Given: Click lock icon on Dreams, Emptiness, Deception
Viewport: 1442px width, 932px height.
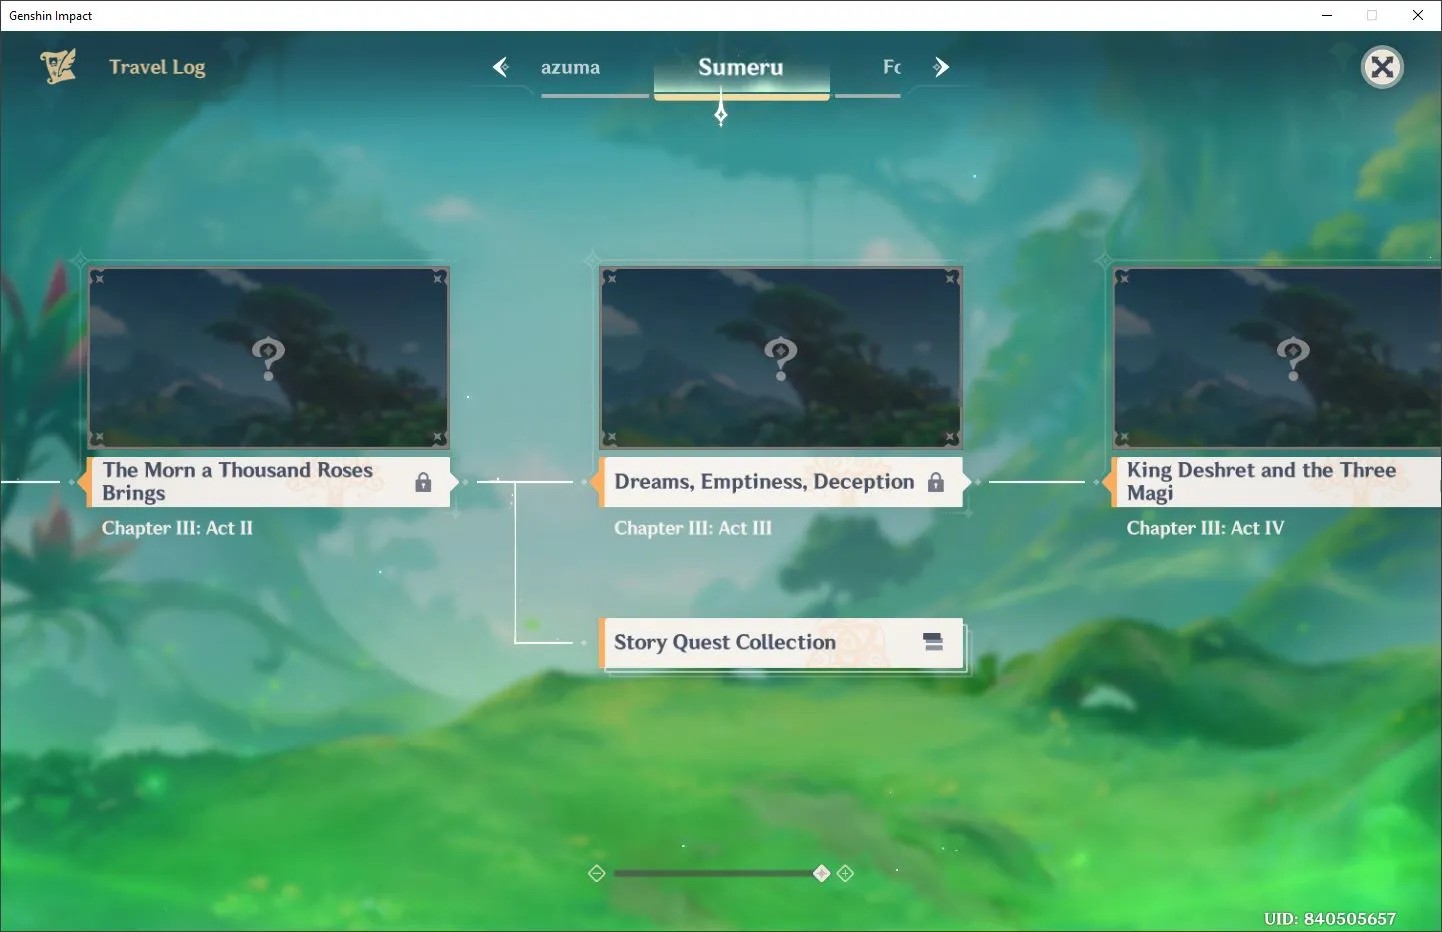Looking at the screenshot, I should (935, 482).
